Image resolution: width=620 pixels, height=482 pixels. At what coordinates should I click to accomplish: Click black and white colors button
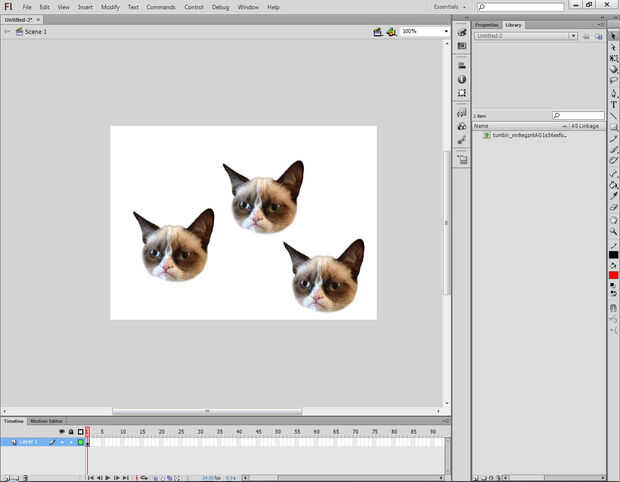click(612, 285)
